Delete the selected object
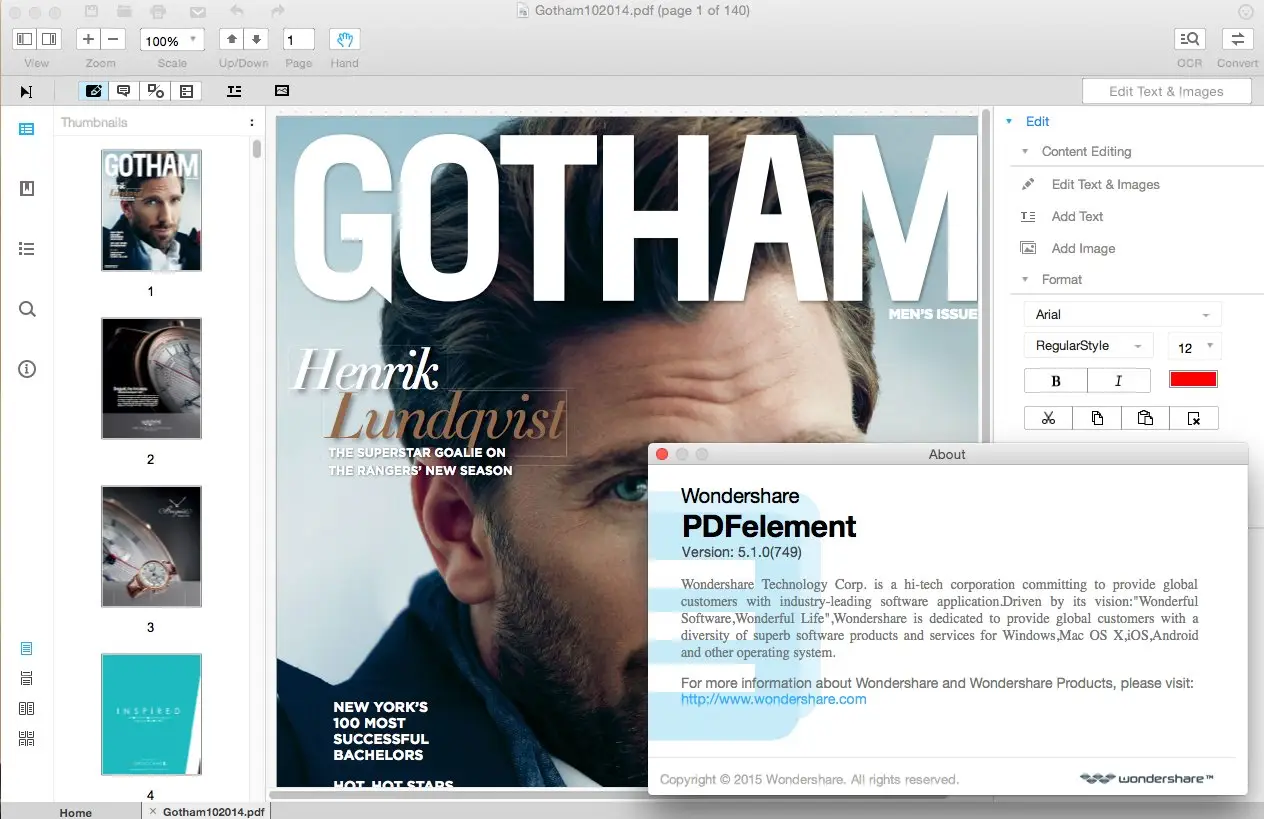This screenshot has width=1264, height=819. point(1194,418)
